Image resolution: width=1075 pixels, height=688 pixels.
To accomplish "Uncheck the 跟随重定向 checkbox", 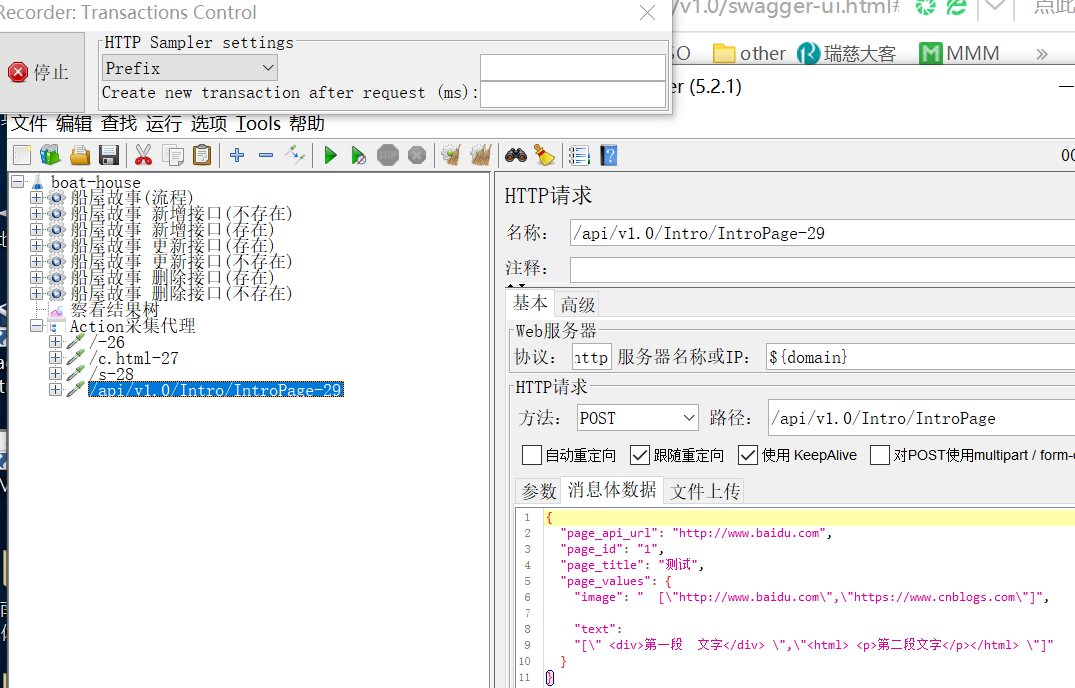I will coord(640,455).
